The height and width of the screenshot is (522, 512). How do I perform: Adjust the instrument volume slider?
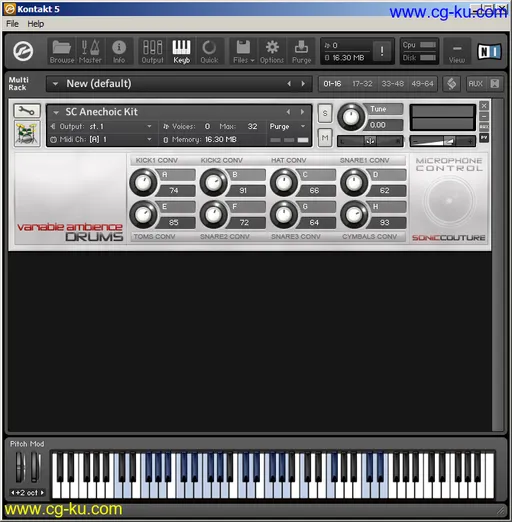click(x=442, y=141)
